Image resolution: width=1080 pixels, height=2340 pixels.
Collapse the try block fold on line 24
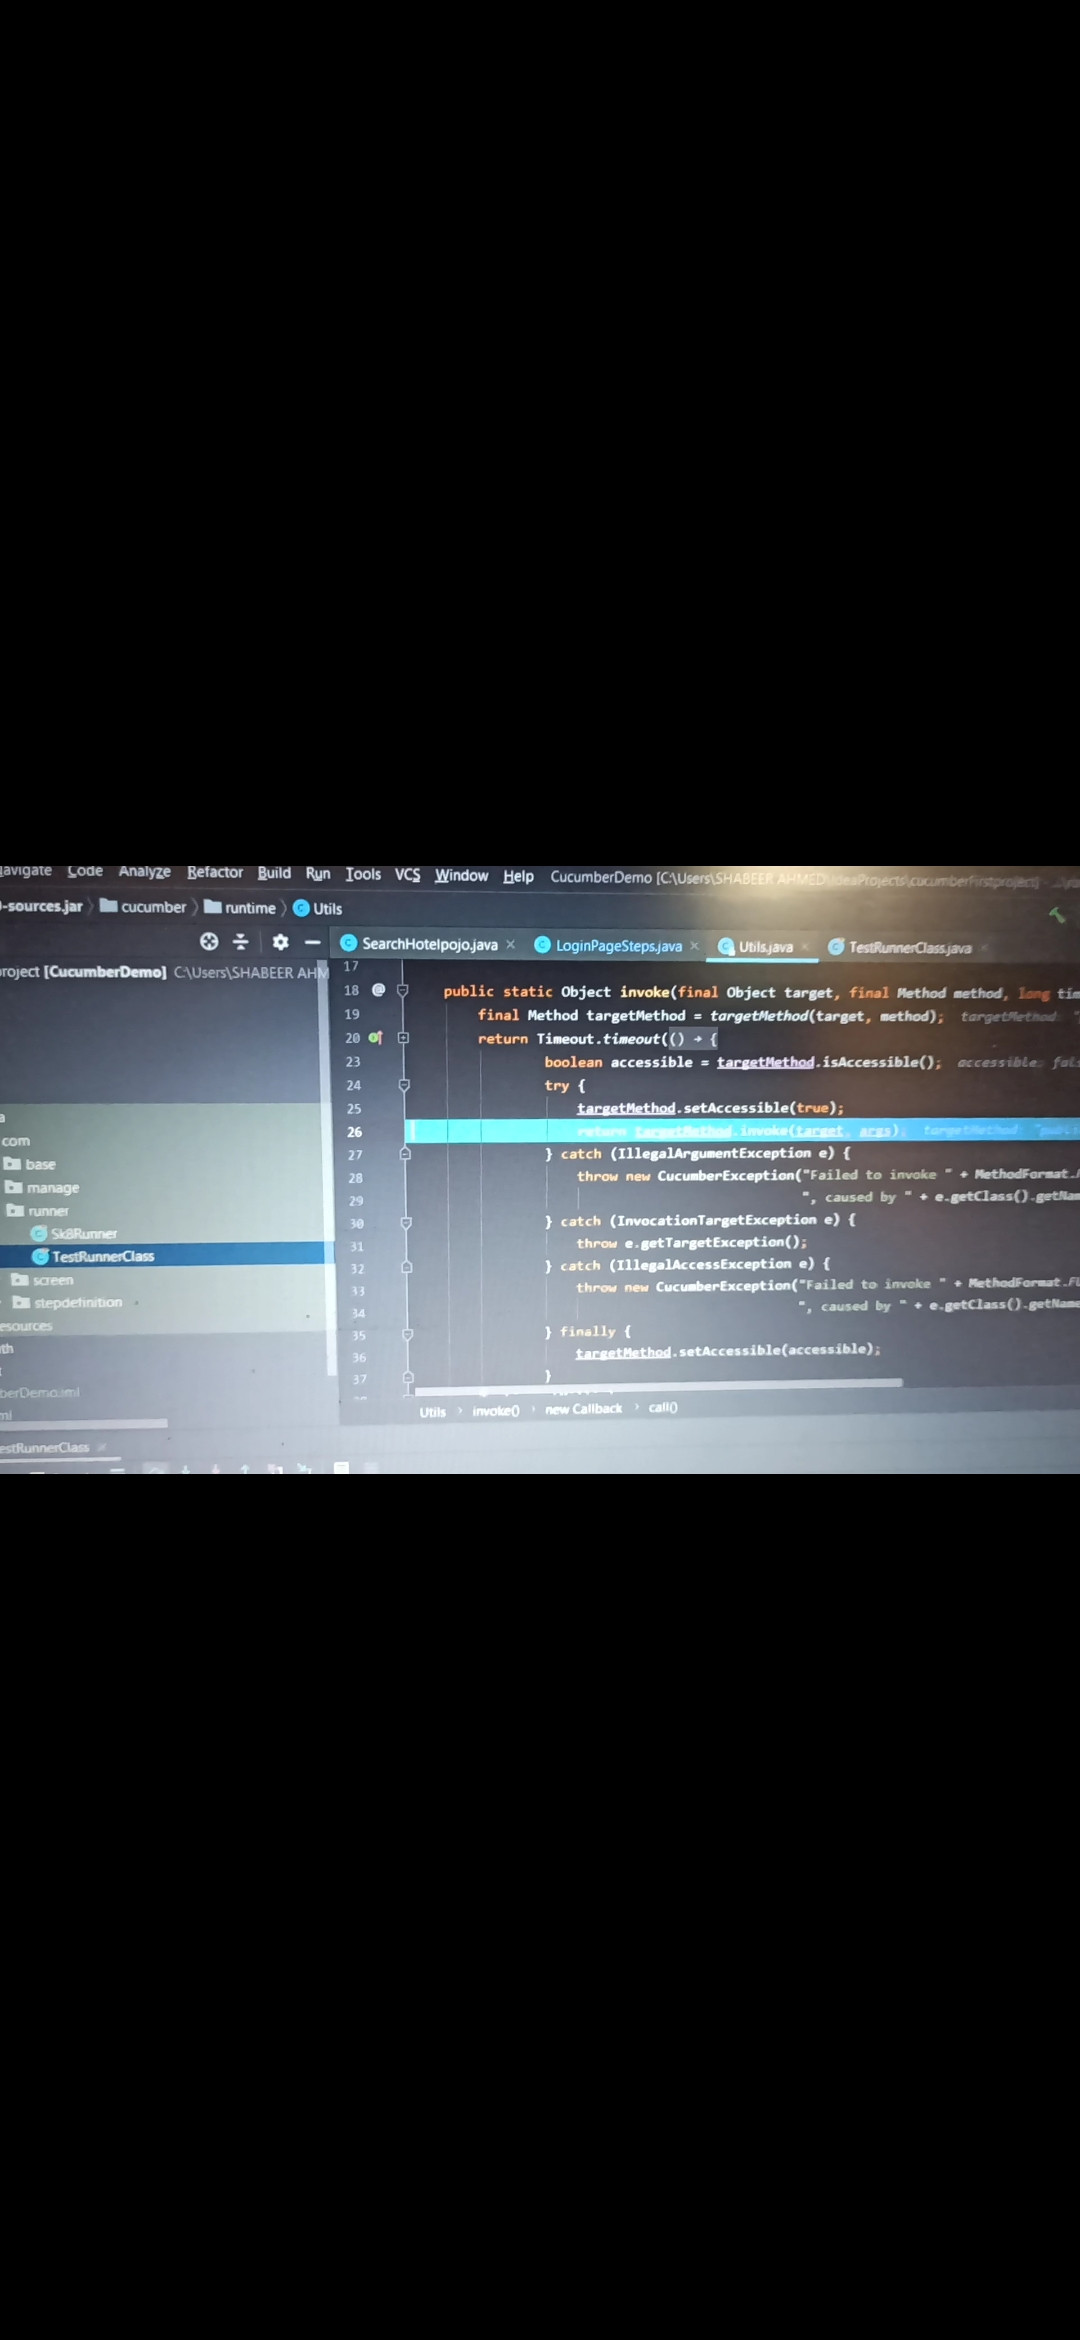point(404,1085)
